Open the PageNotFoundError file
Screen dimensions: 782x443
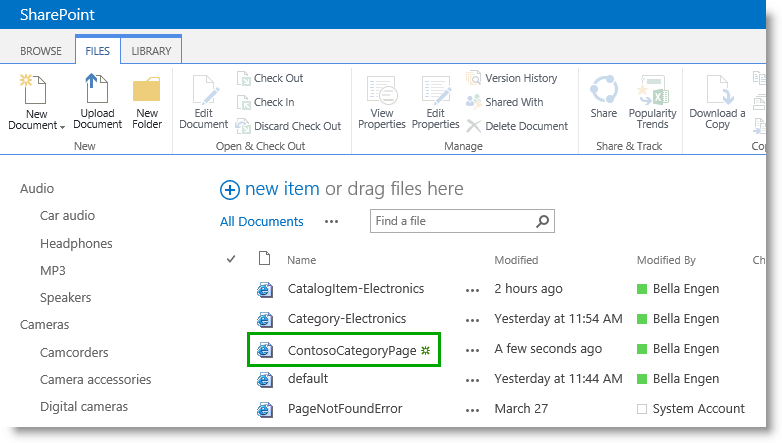coord(345,409)
